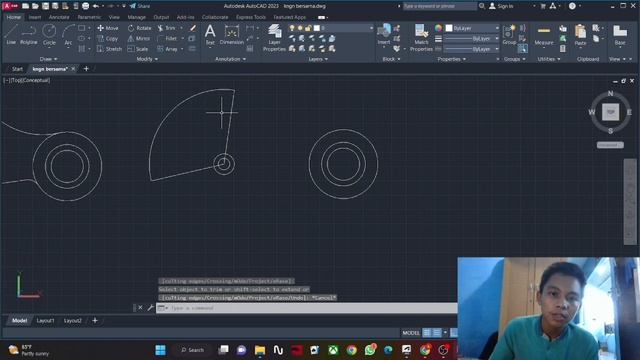Select the Text annotation tool
Screen dimensions: 640x360
(210, 34)
